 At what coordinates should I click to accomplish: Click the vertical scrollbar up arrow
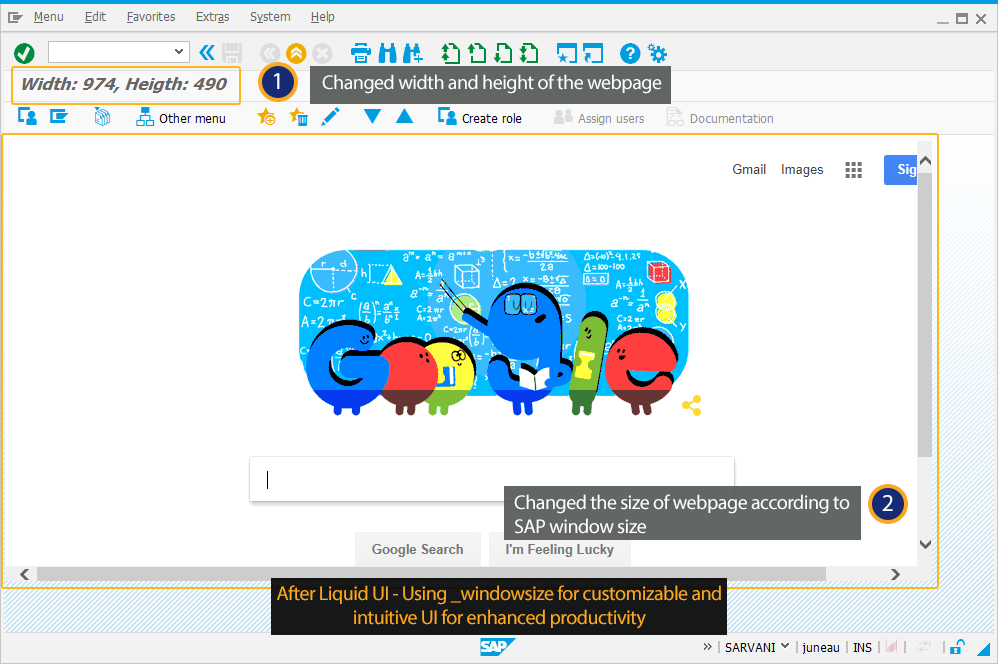925,161
